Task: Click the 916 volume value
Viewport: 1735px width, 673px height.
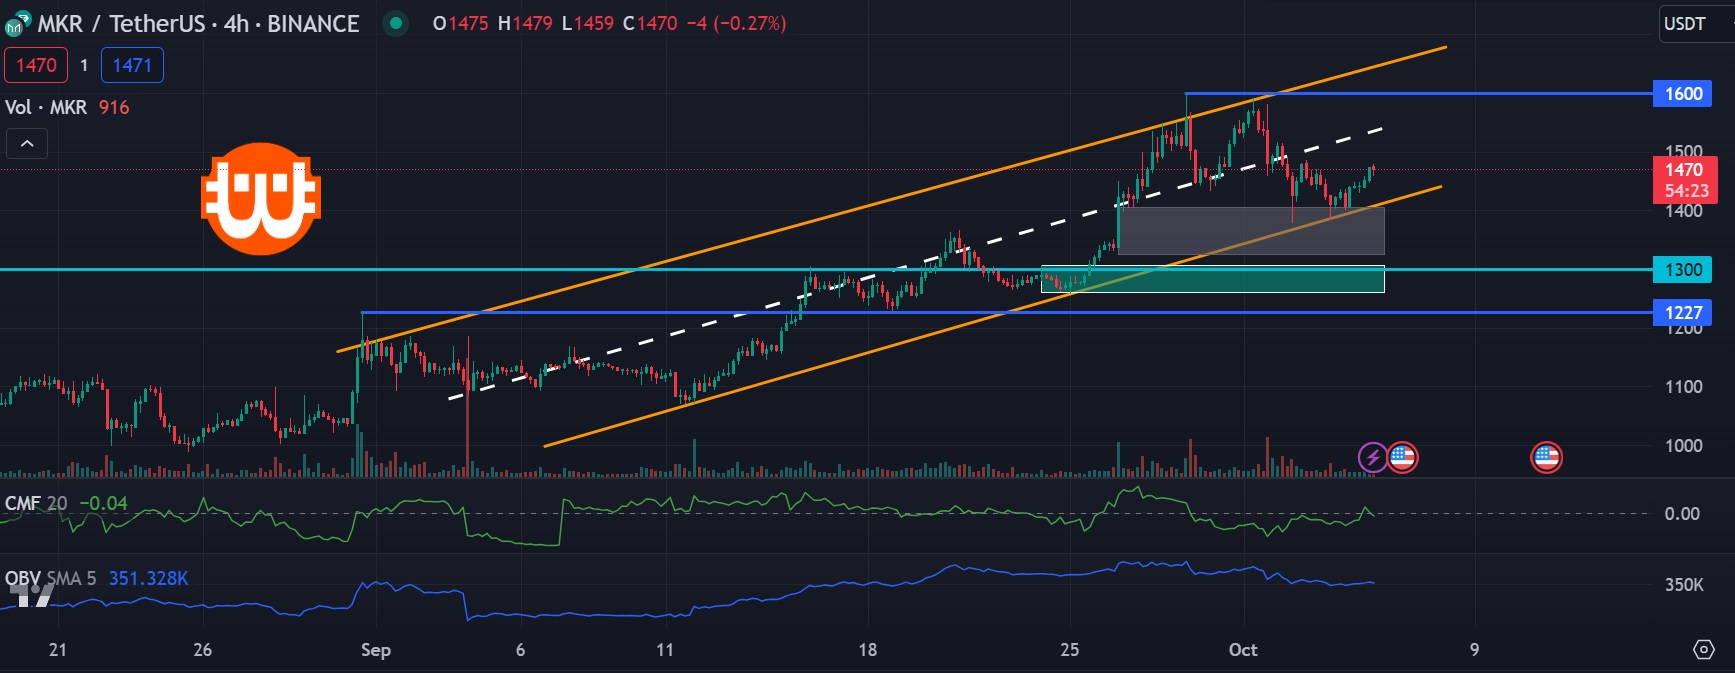Action: [x=114, y=107]
